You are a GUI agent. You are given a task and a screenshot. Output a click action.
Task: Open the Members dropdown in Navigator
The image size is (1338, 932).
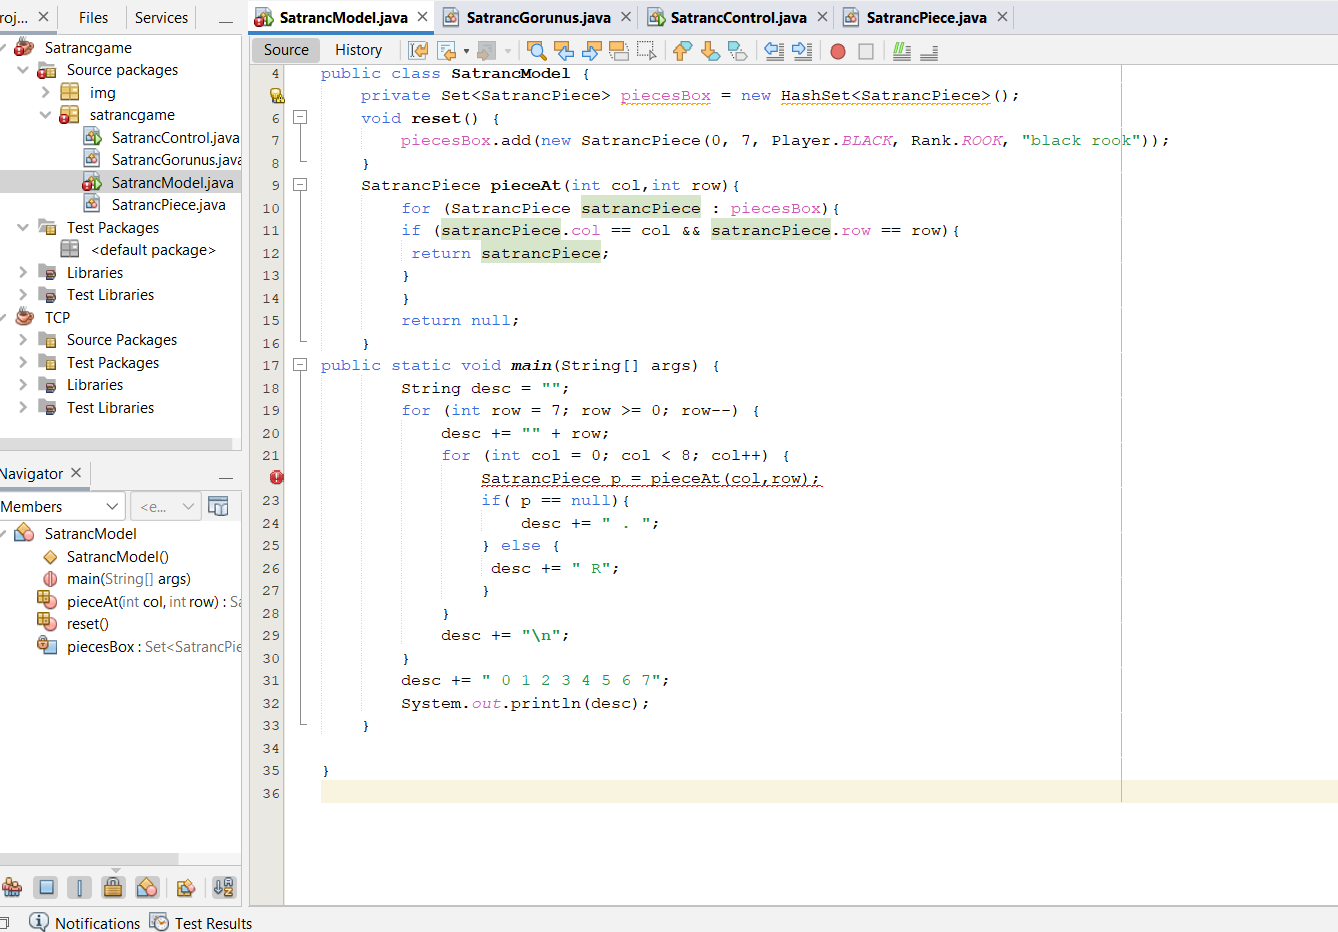click(62, 507)
